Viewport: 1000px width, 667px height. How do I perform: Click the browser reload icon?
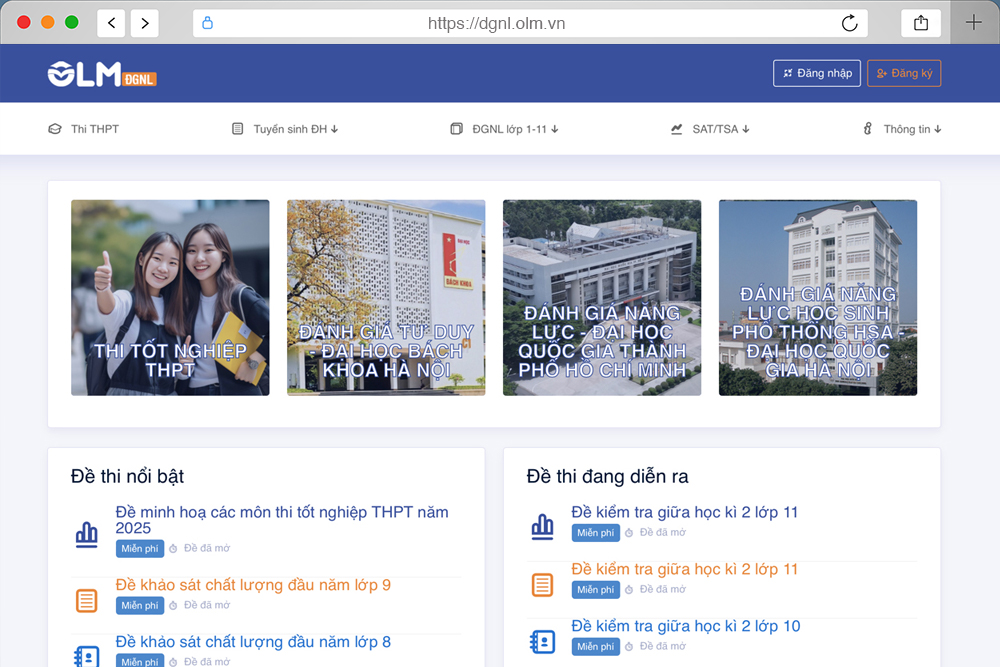(x=849, y=22)
